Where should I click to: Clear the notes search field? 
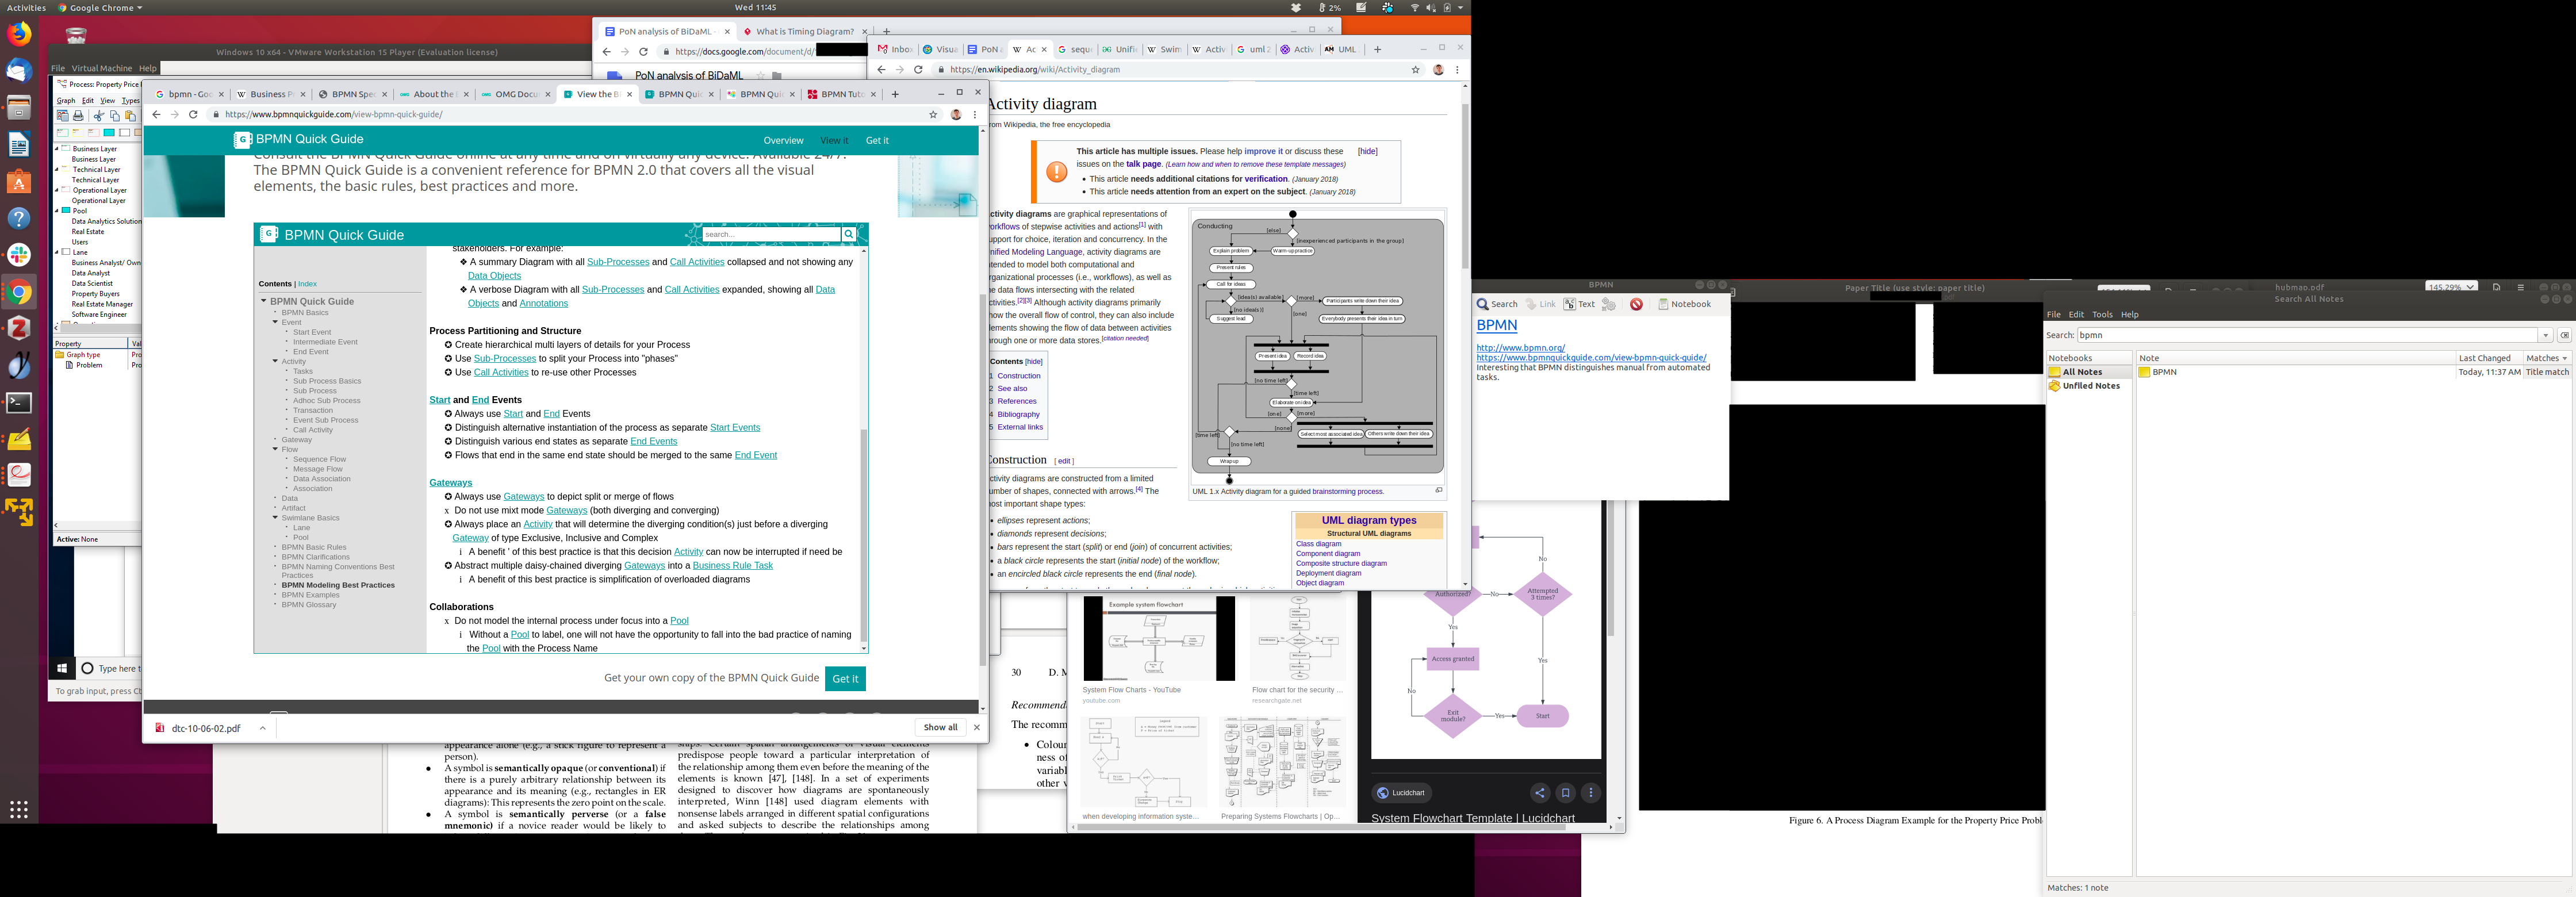(2564, 335)
